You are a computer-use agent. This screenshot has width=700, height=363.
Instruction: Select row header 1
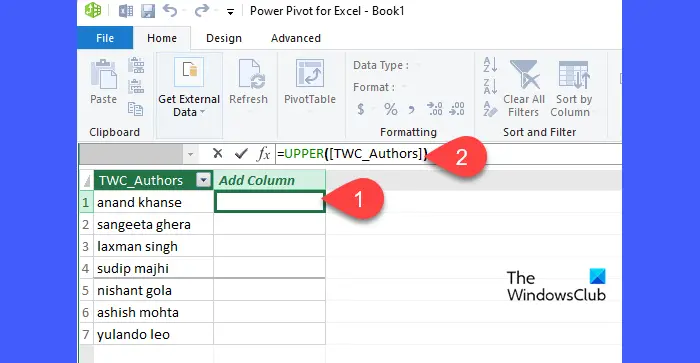(86, 202)
